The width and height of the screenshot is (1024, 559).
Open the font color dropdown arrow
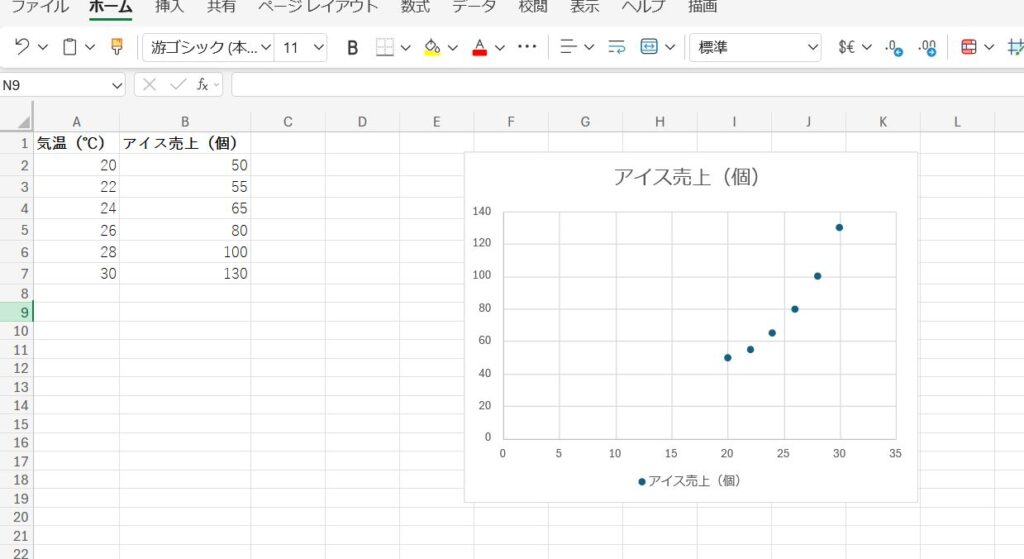tap(500, 47)
